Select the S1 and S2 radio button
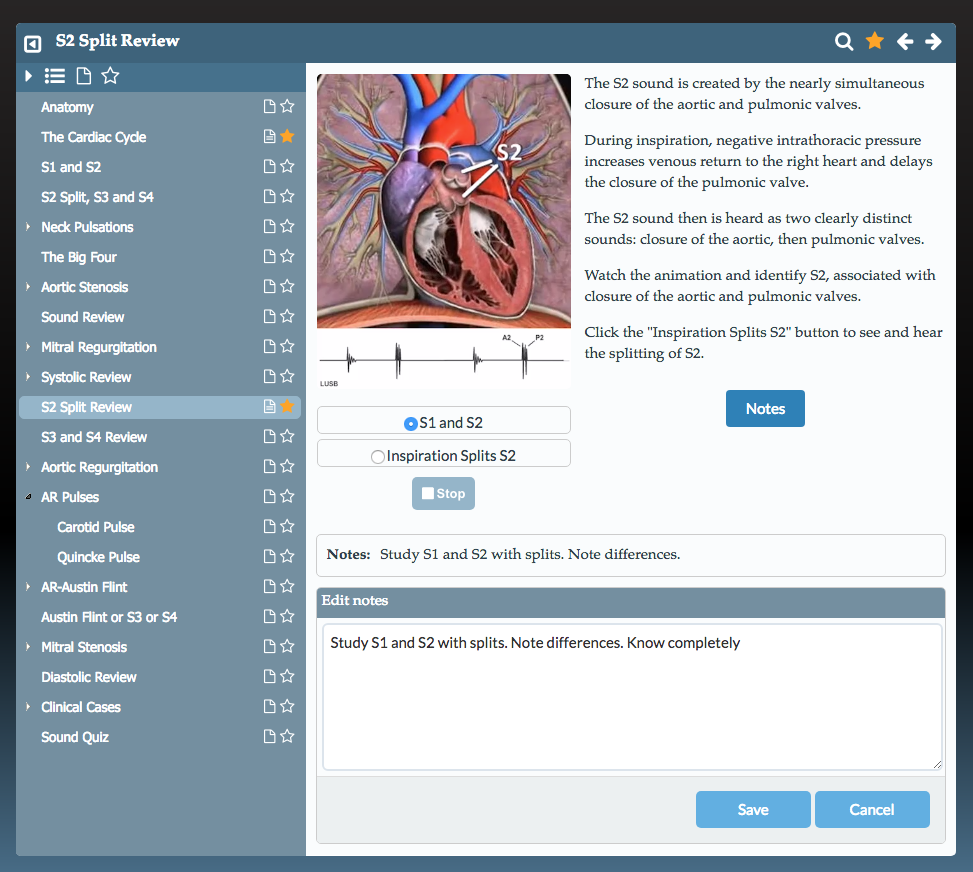The height and width of the screenshot is (872, 973). pyautogui.click(x=410, y=423)
